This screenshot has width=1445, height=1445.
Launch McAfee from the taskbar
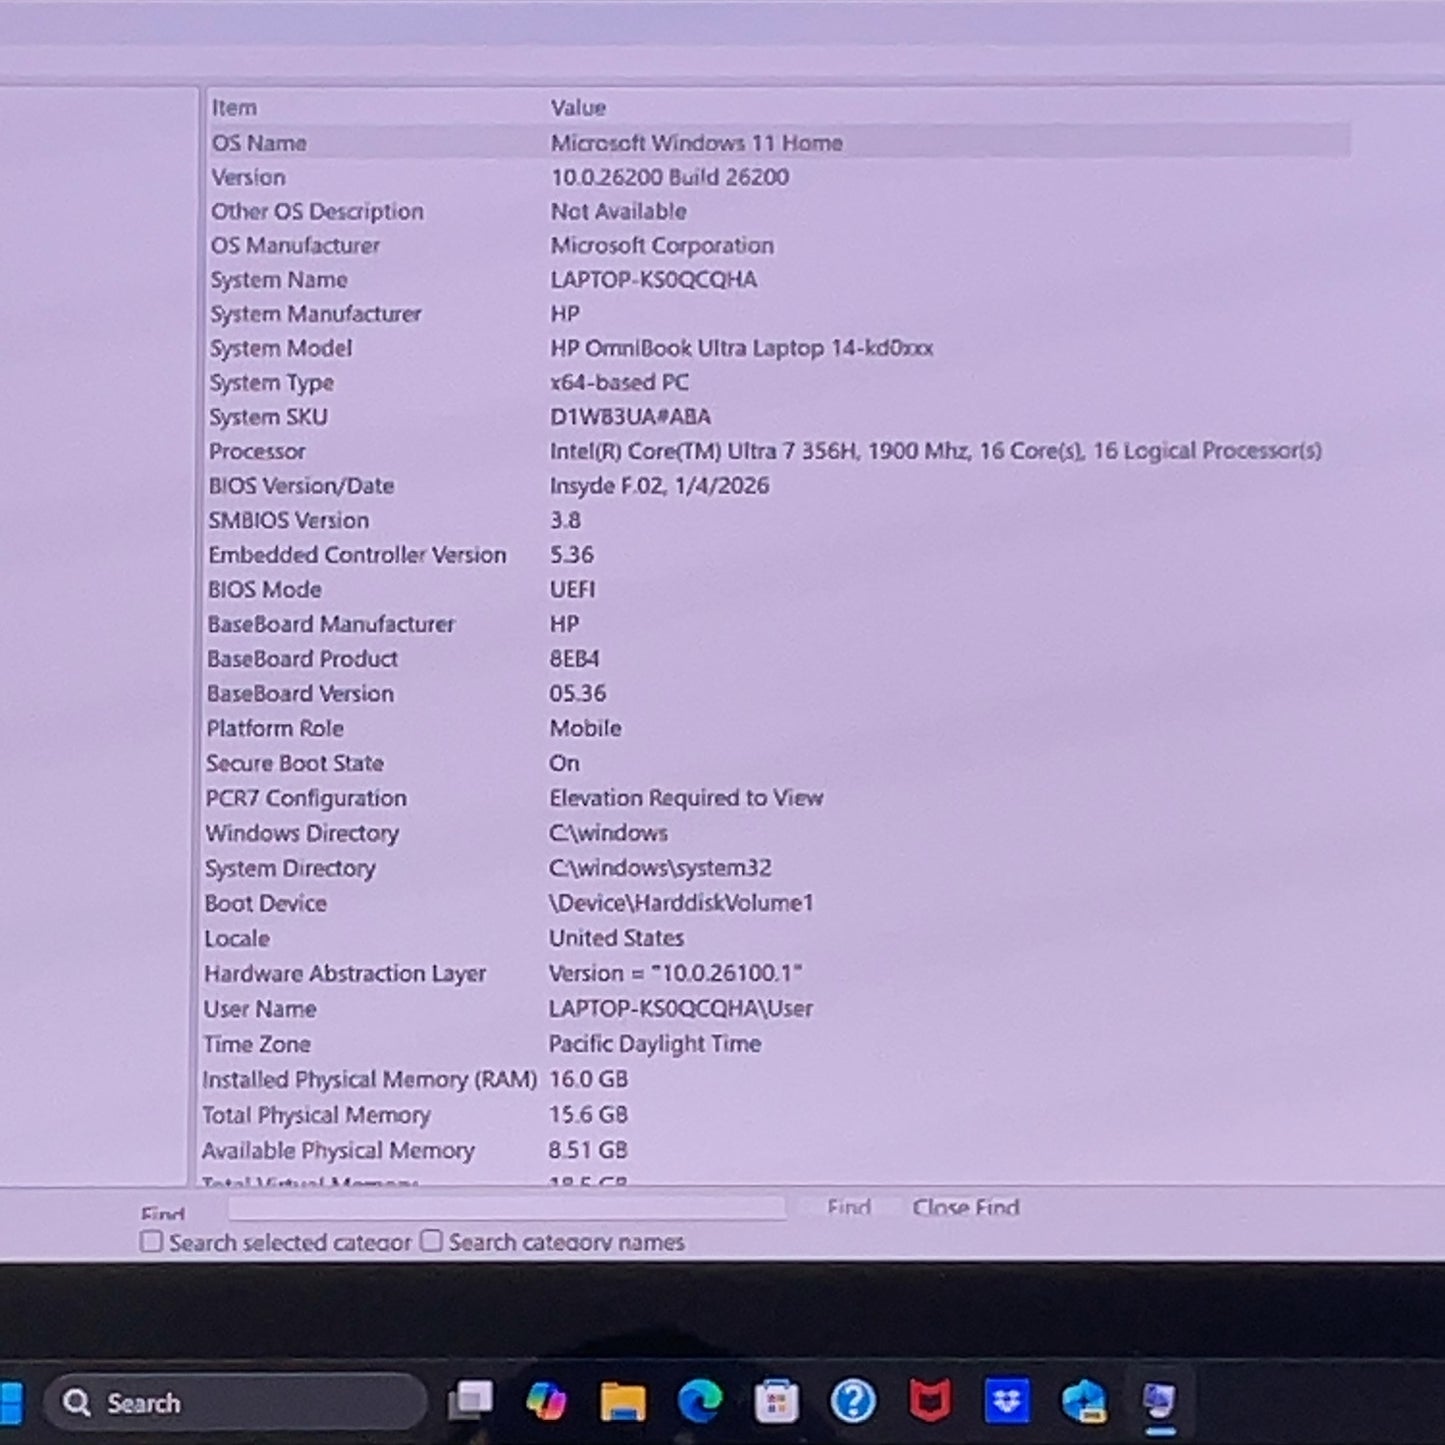[x=930, y=1401]
